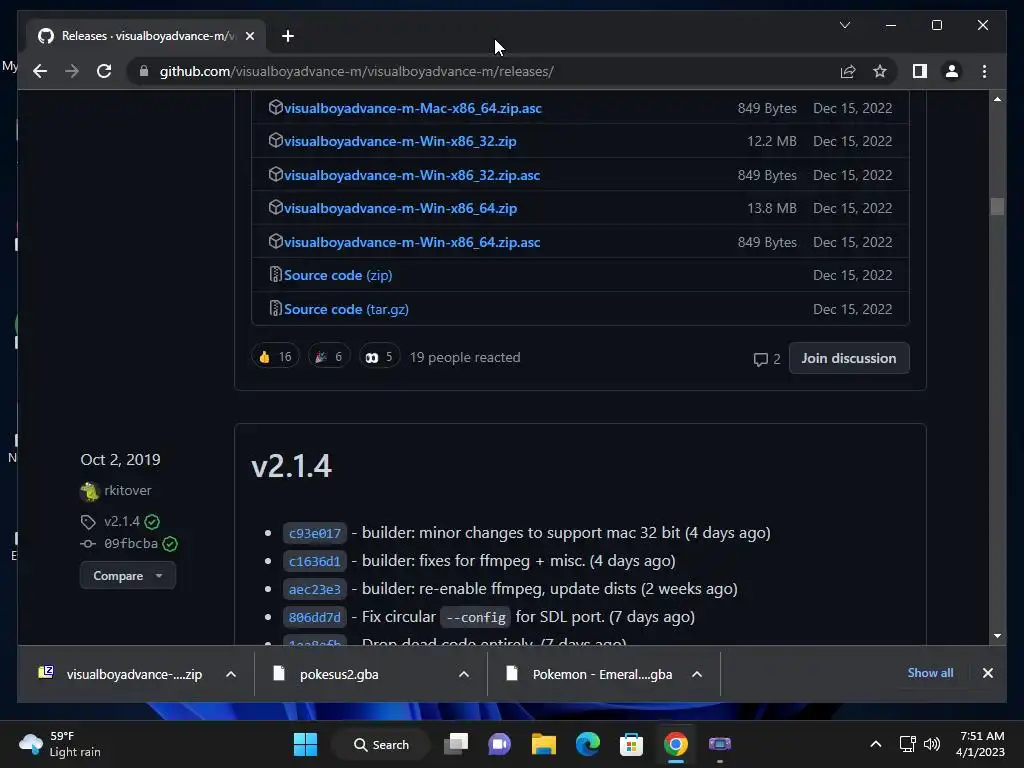
Task: Open rkitover's profile link
Action: click(x=127, y=490)
